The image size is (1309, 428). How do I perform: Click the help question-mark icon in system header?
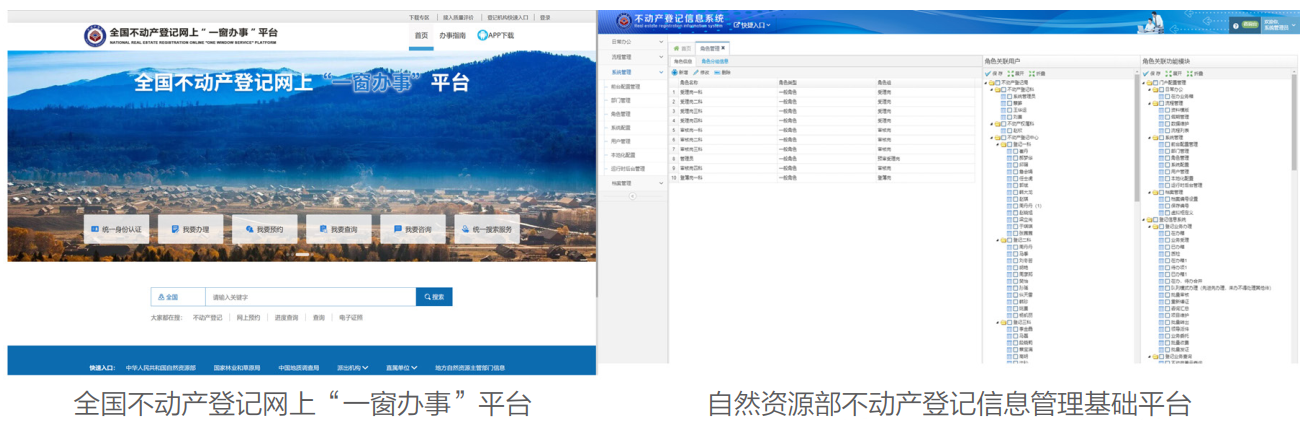point(1236,25)
